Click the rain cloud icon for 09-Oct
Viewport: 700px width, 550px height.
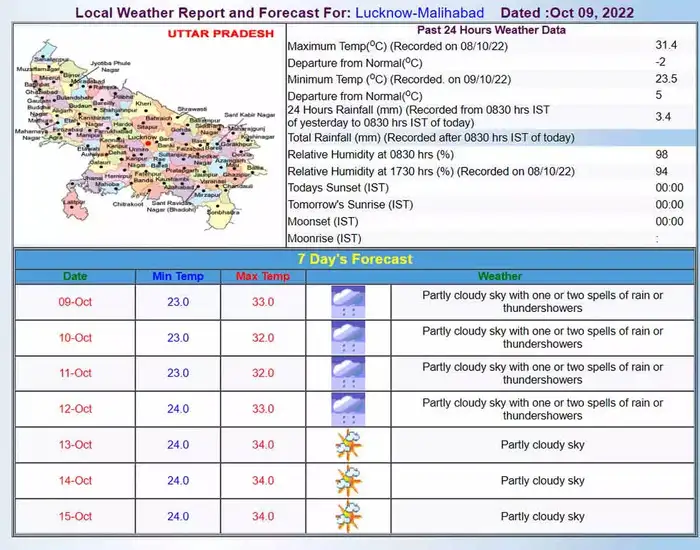[x=348, y=302]
